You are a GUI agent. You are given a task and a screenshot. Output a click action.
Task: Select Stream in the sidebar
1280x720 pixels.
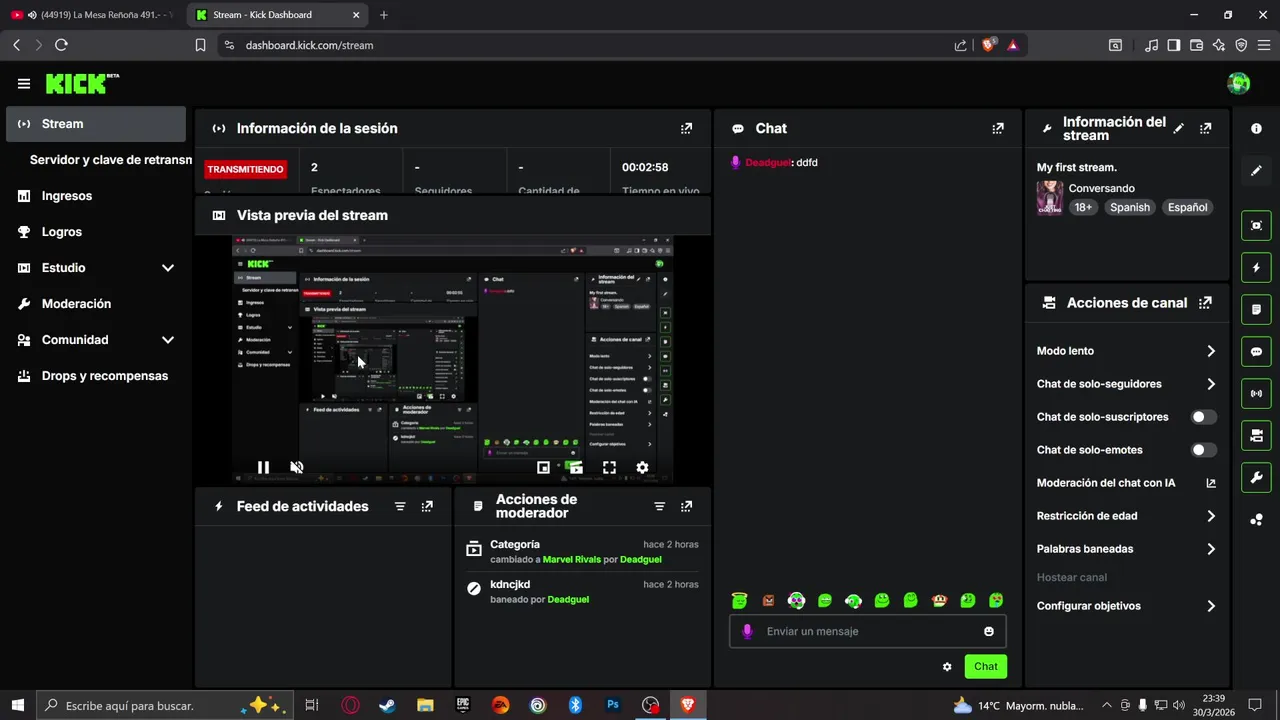(96, 124)
